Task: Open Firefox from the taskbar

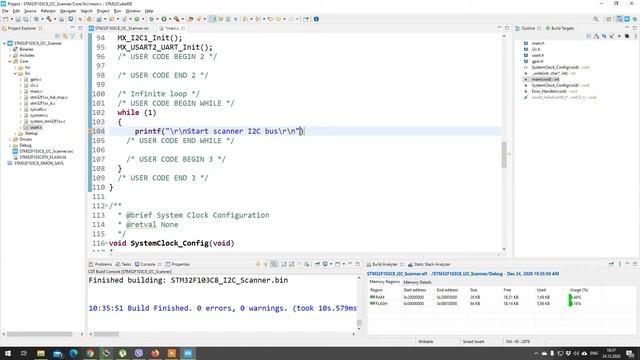Action: click(x=155, y=353)
